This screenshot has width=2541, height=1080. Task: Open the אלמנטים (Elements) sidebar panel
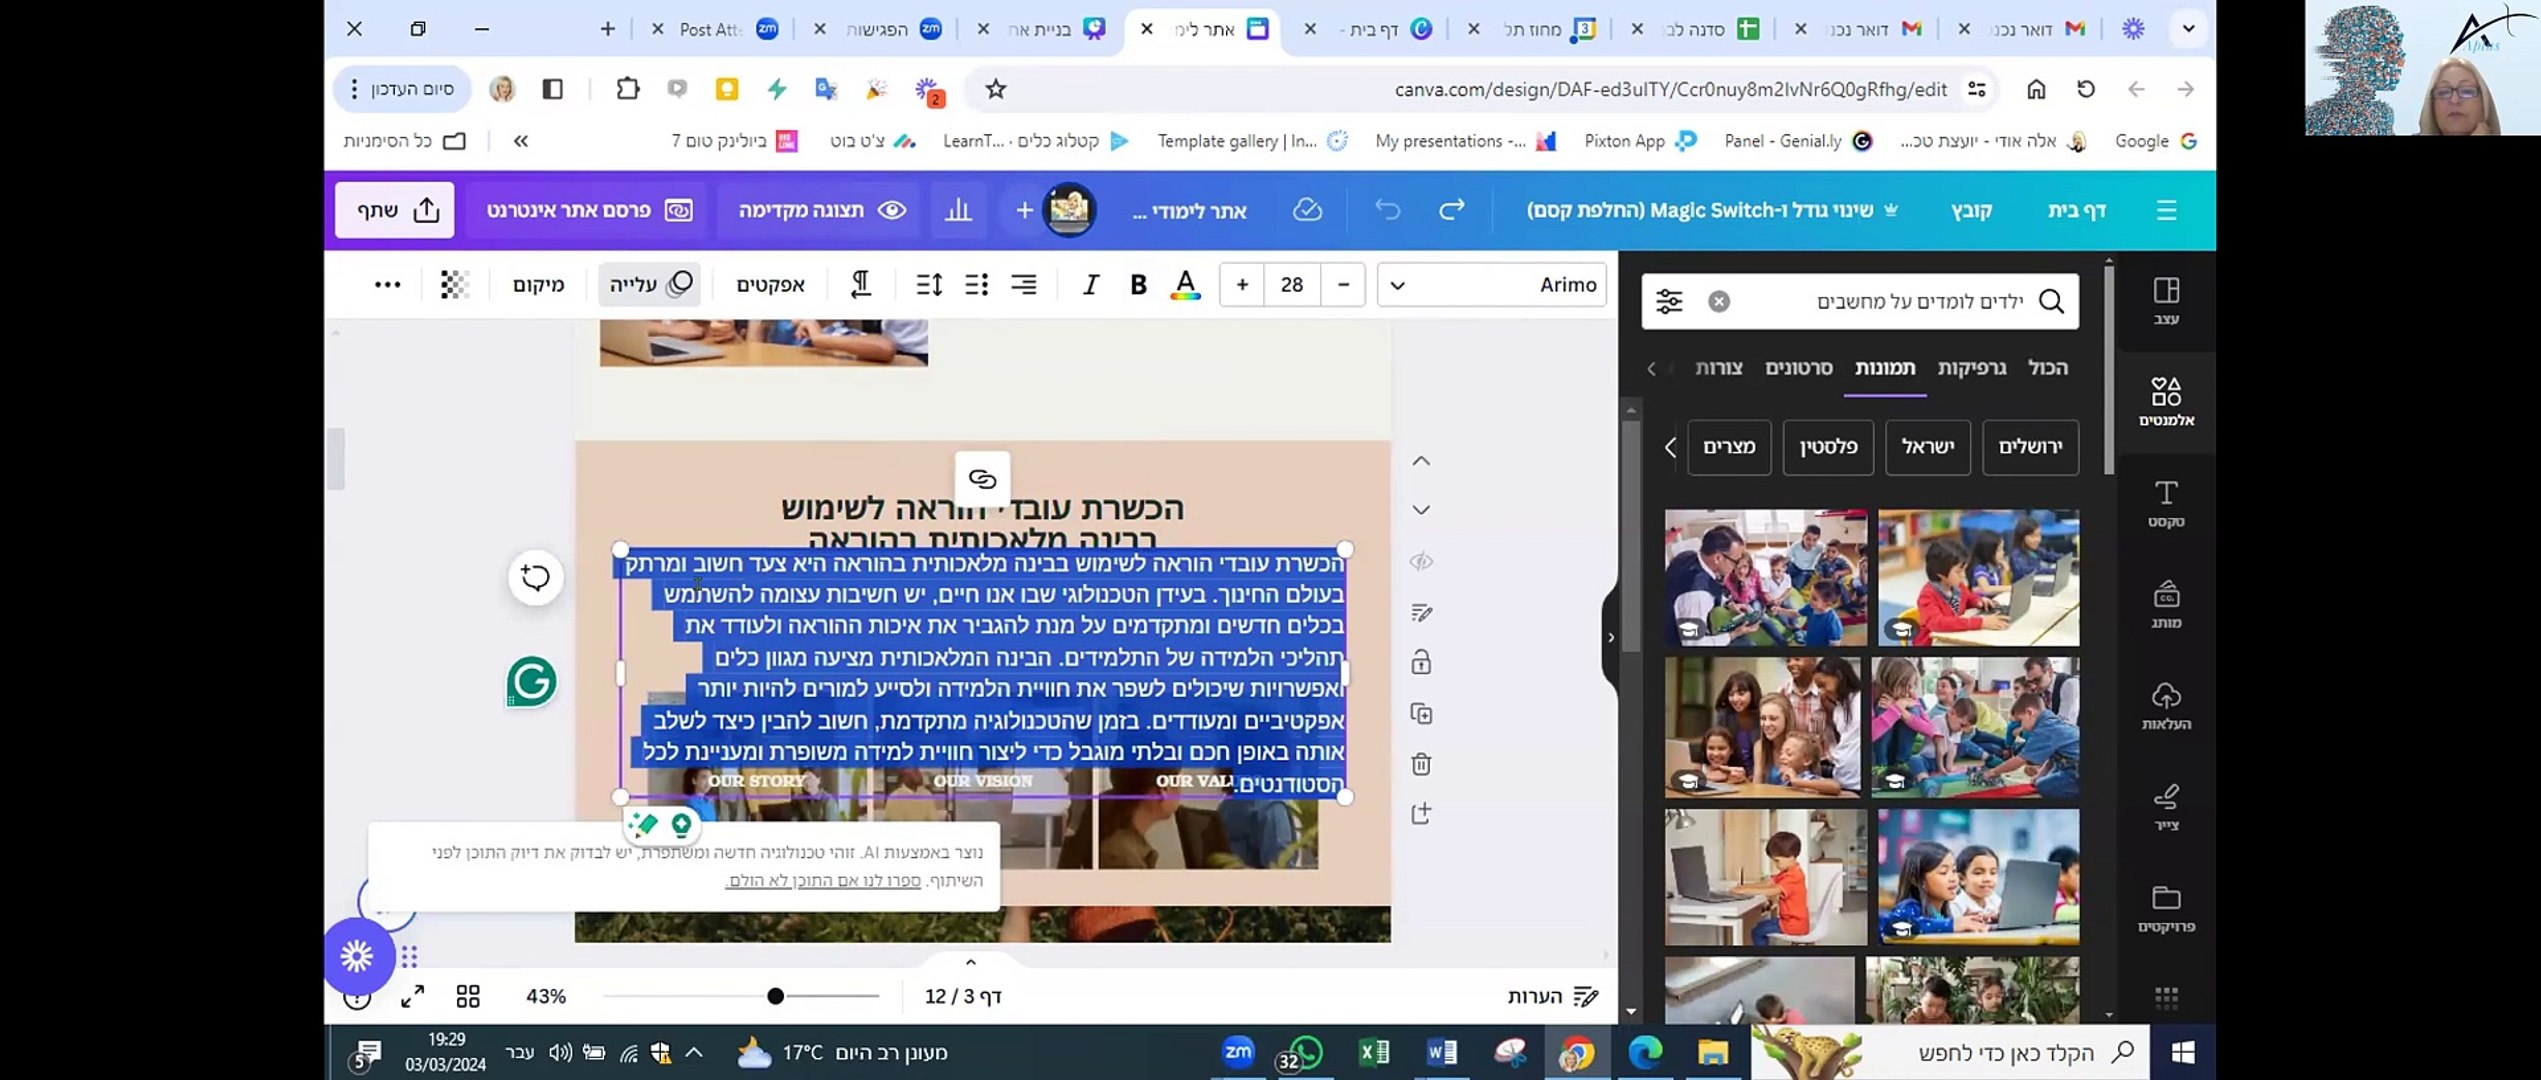[2166, 400]
